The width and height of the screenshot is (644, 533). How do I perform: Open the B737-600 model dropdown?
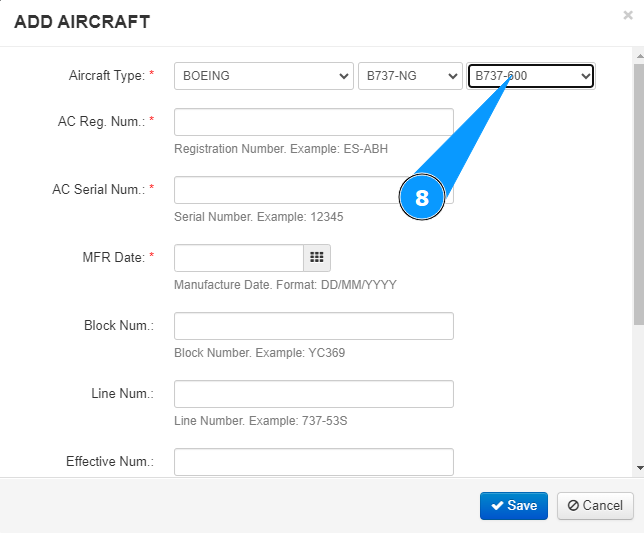pyautogui.click(x=531, y=76)
